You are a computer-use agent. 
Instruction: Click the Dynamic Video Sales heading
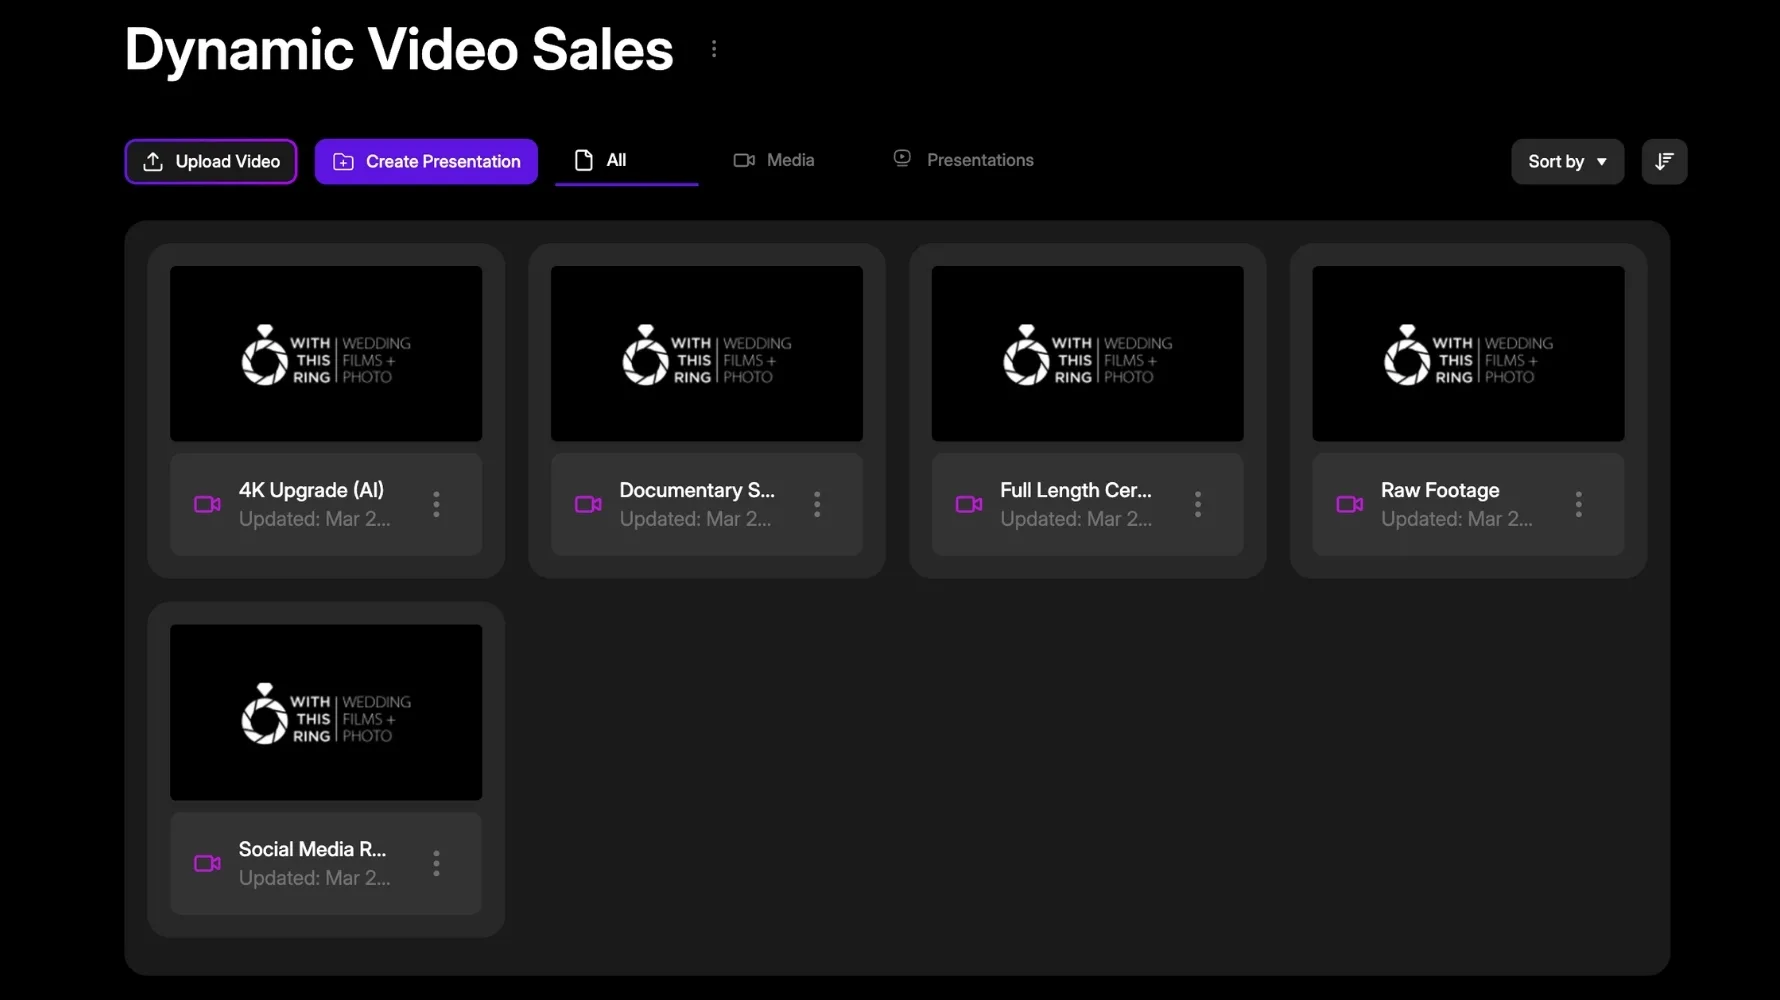click(399, 49)
